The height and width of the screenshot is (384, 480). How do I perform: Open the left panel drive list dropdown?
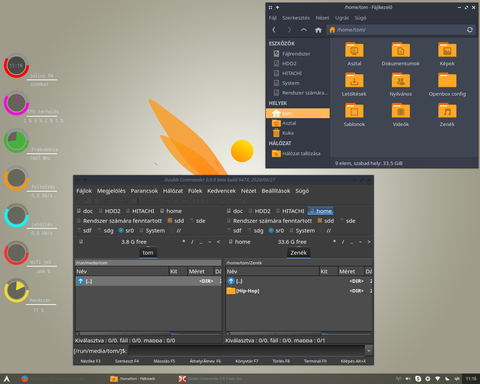click(81, 242)
